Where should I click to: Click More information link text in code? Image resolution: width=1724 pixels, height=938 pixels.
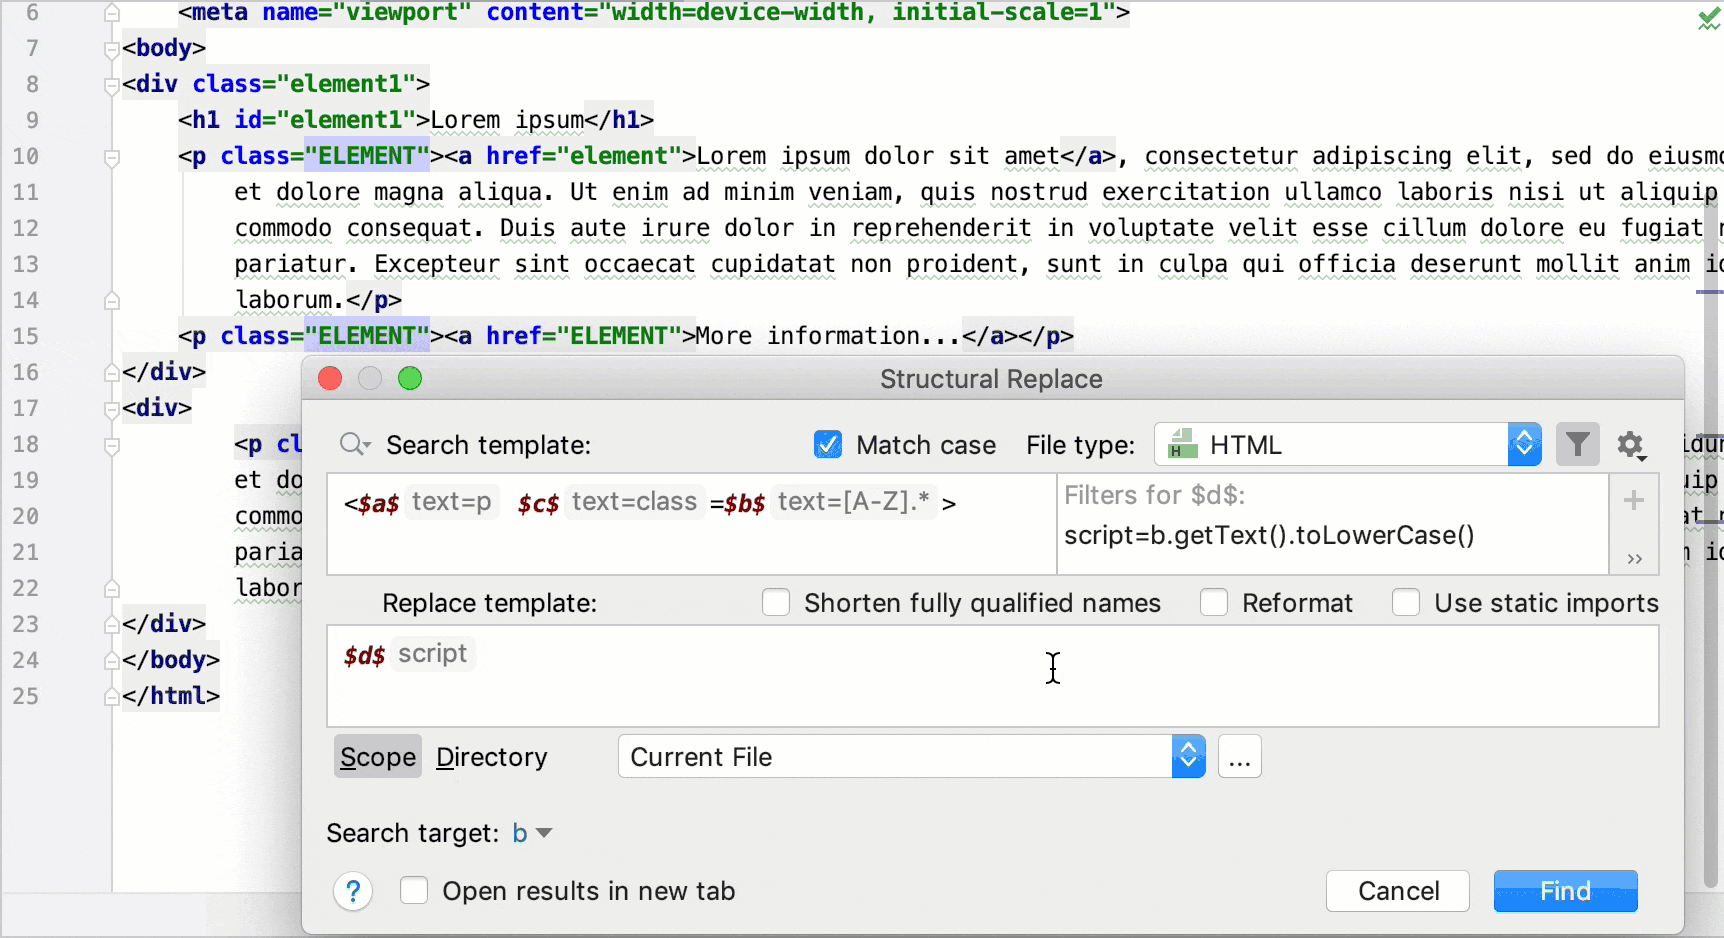point(828,336)
